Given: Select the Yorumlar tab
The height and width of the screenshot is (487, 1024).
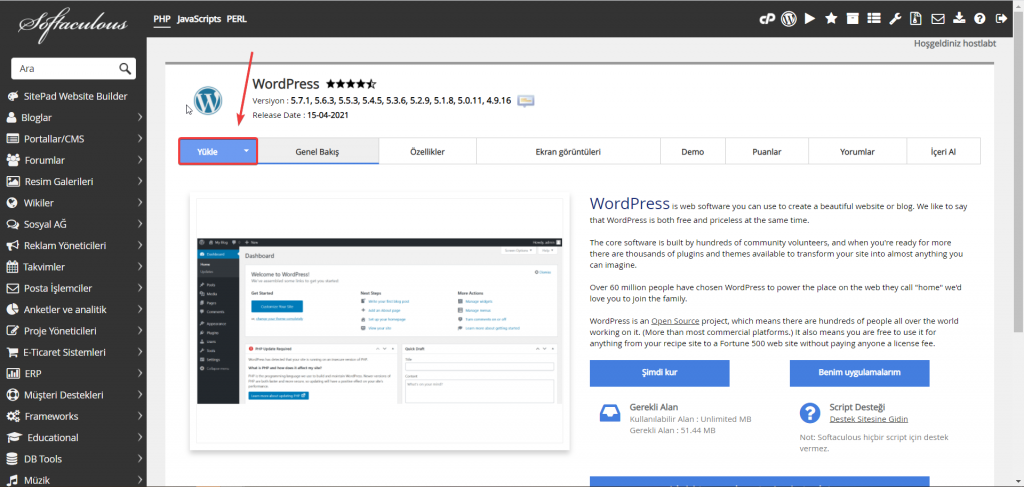Looking at the screenshot, I should click(857, 151).
